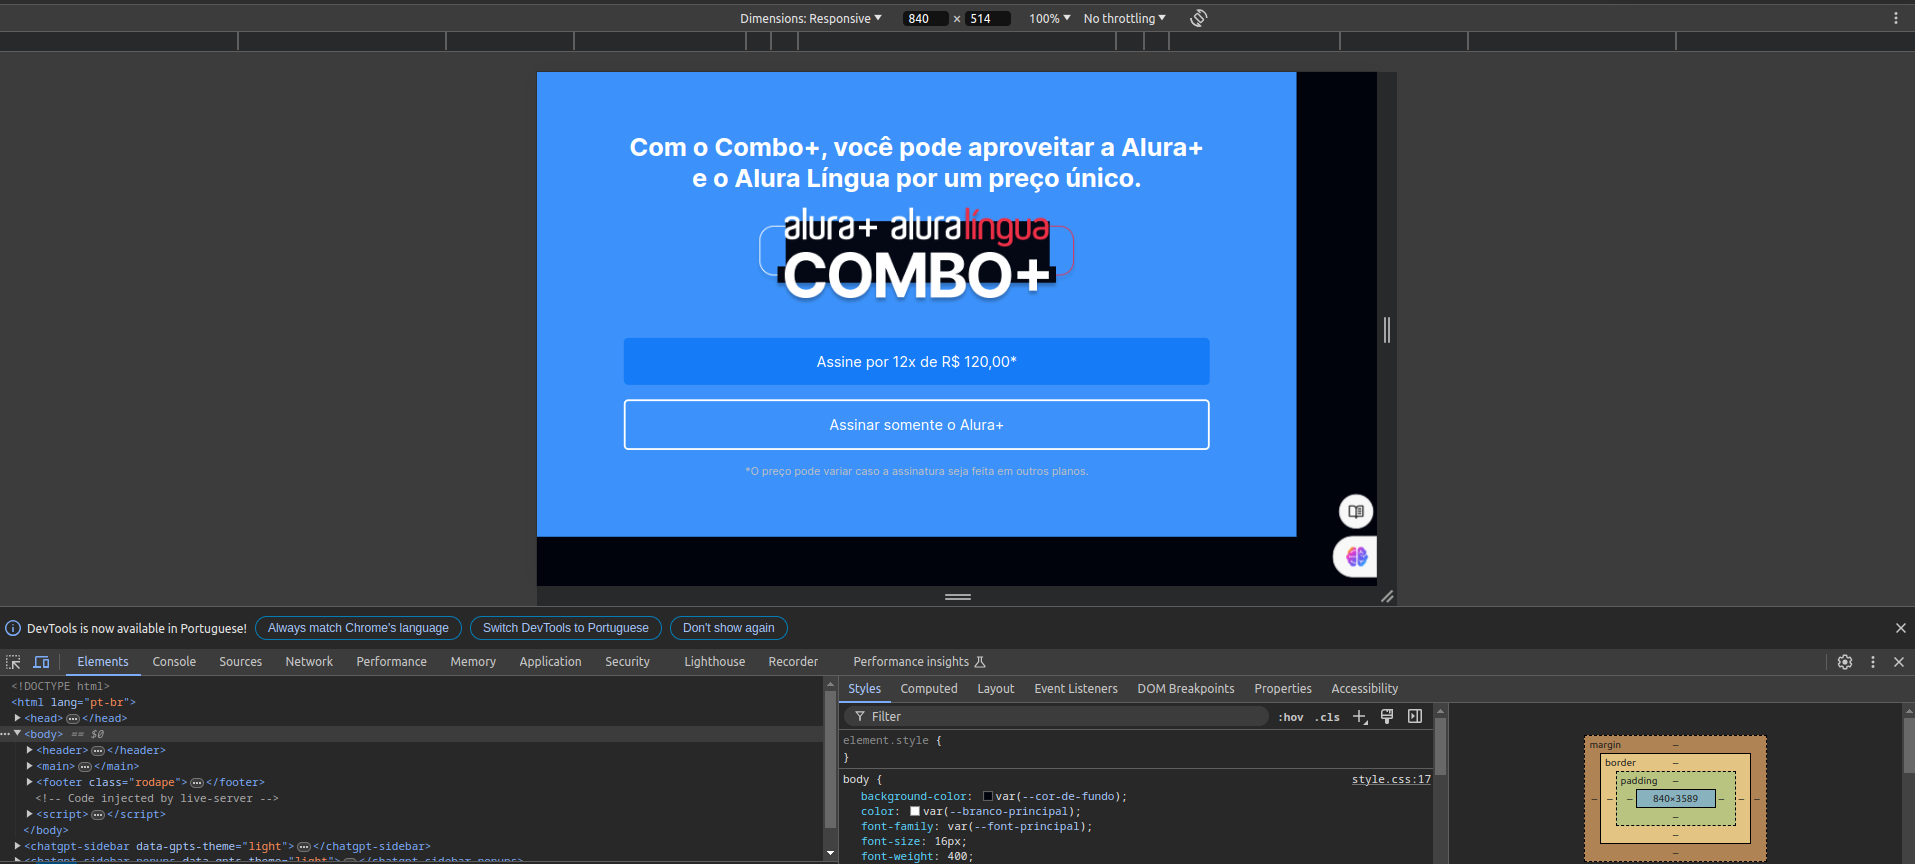The height and width of the screenshot is (864, 1915).
Task: Select the inspect element picker icon
Action: [14, 662]
